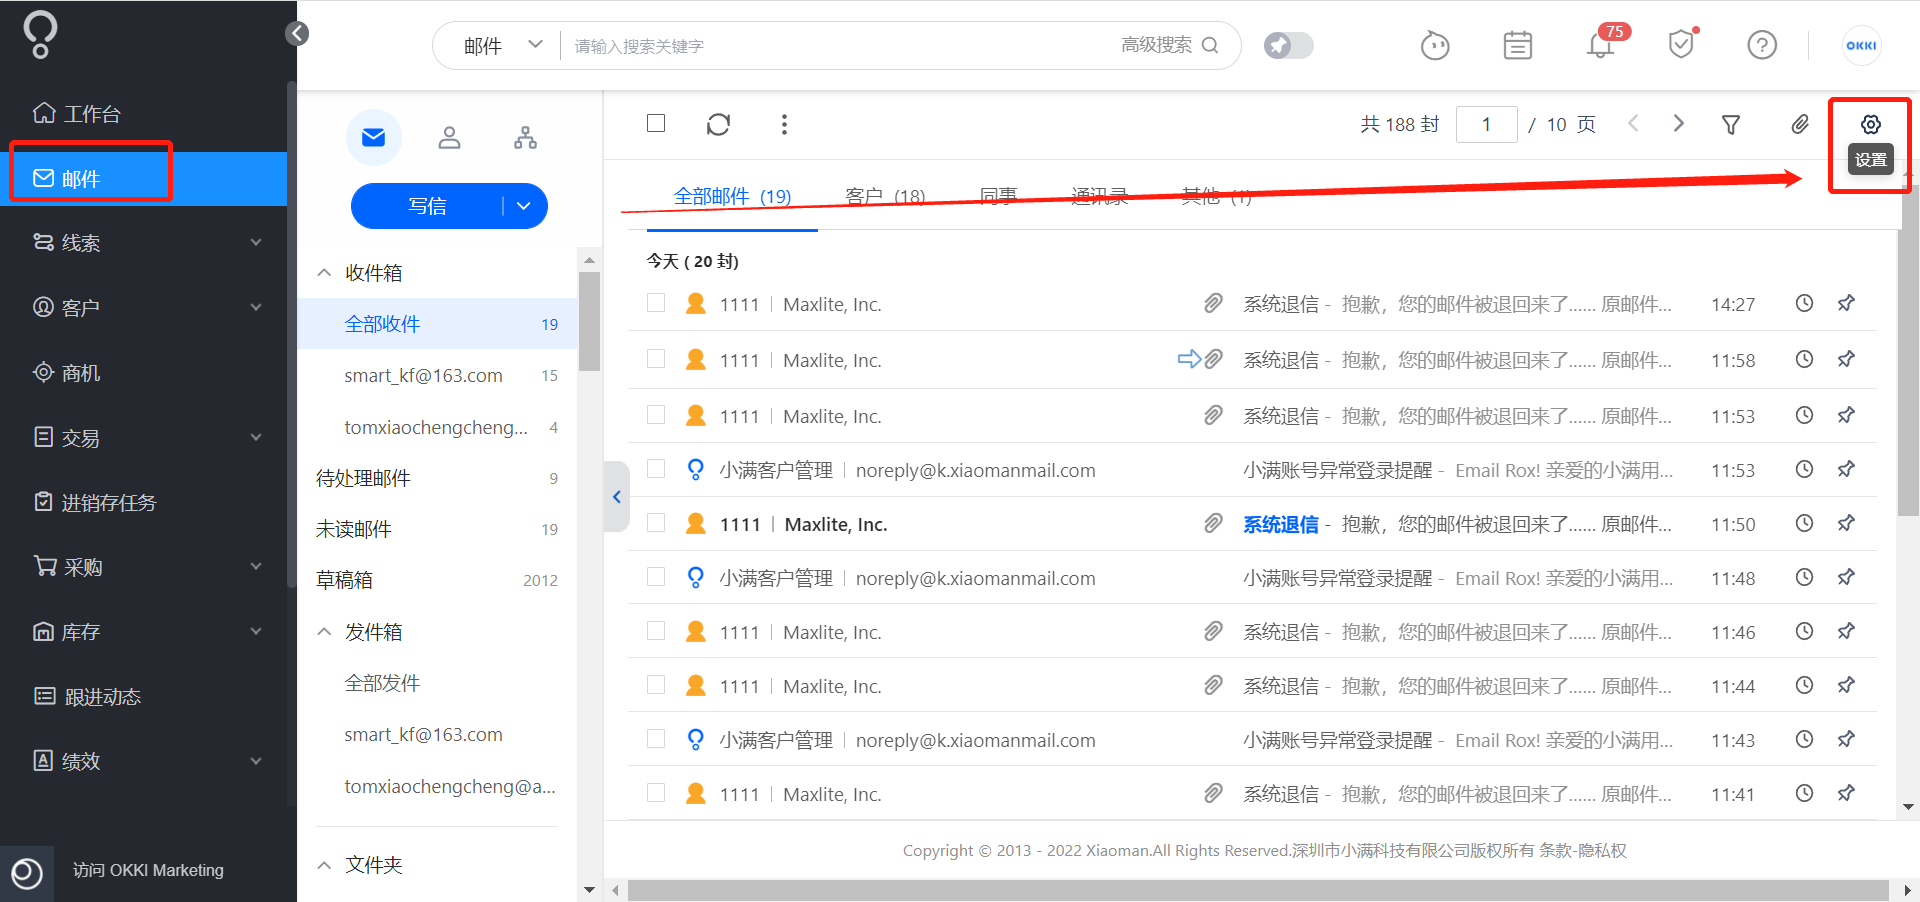Open notifications bell with 75 badge

1602,44
